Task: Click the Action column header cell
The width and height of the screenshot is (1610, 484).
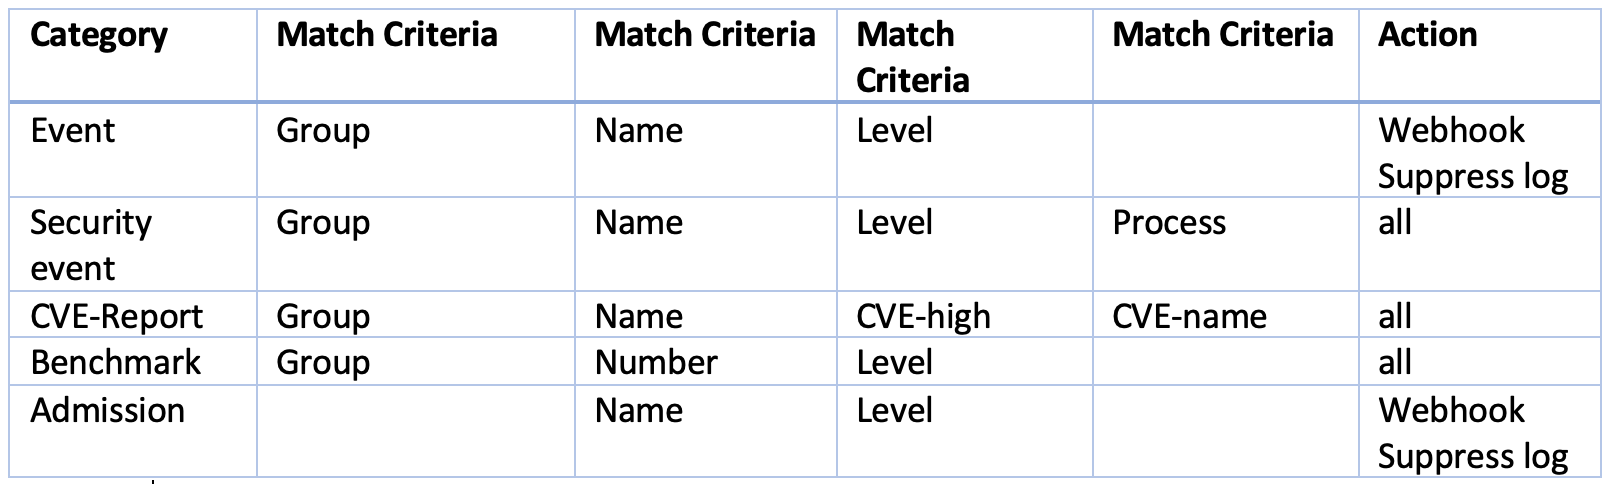Action: 1427,35
